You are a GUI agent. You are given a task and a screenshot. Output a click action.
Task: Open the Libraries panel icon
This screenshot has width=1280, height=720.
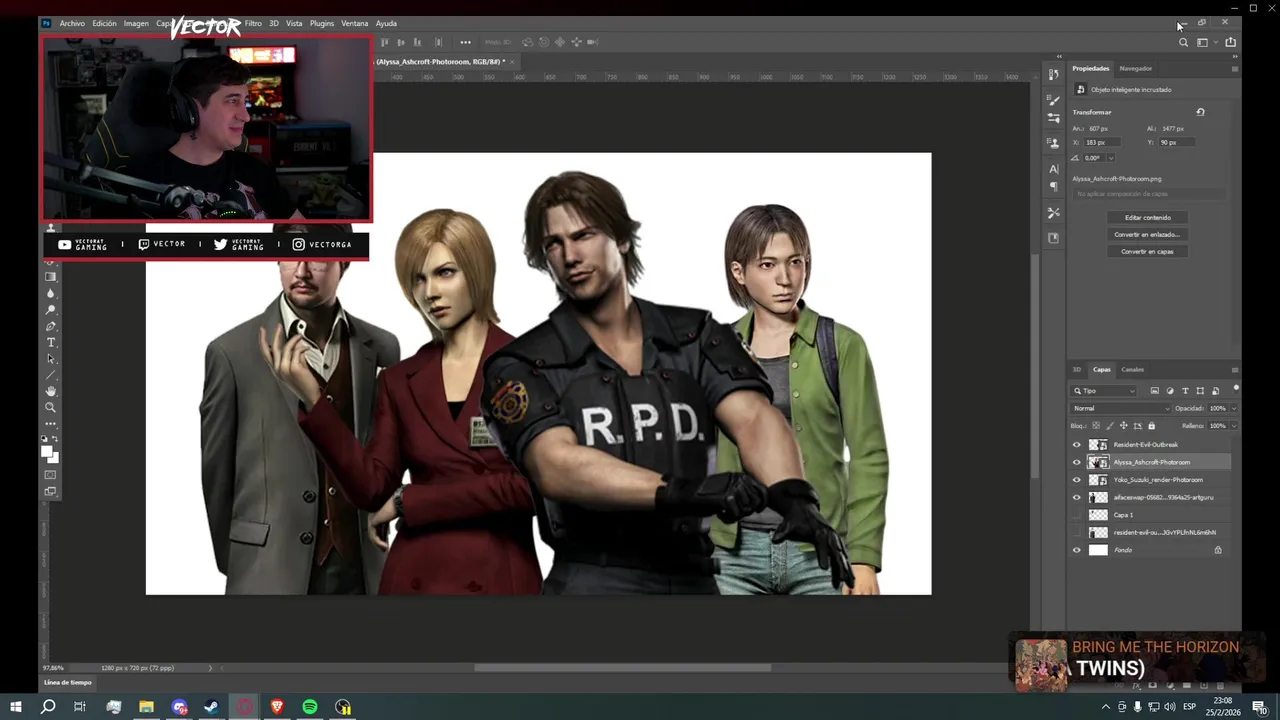click(1053, 238)
